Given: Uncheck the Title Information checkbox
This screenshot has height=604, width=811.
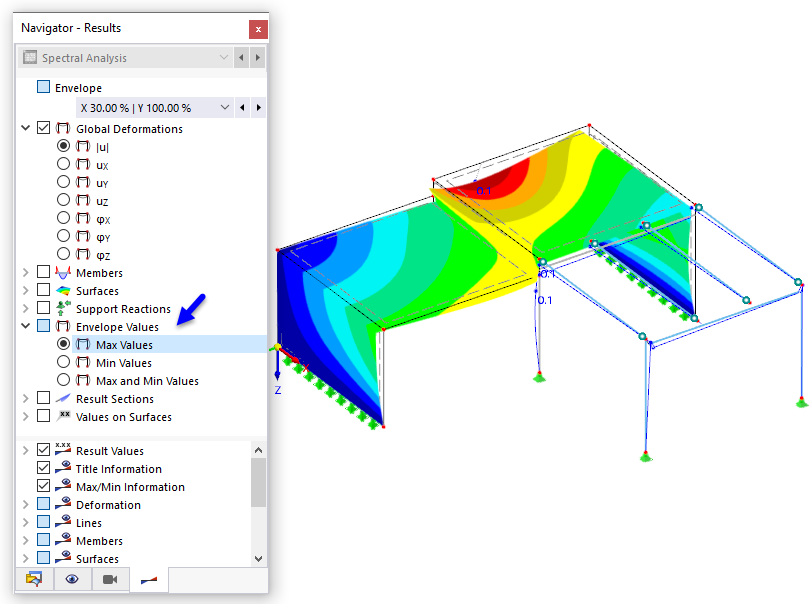Looking at the screenshot, I should point(43,468).
